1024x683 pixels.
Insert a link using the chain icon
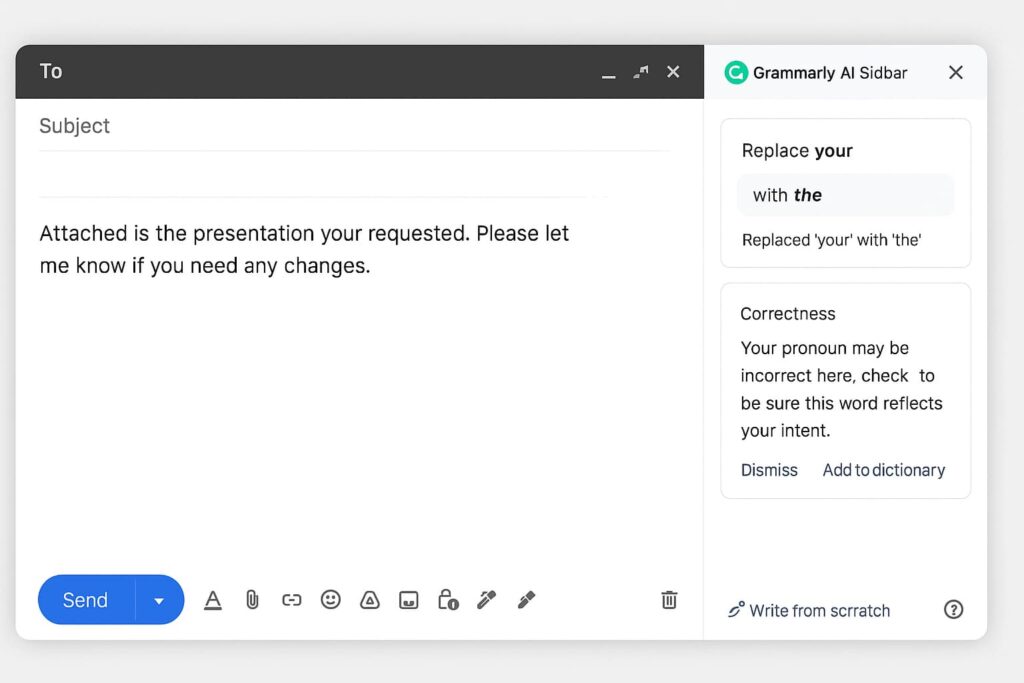click(x=291, y=599)
